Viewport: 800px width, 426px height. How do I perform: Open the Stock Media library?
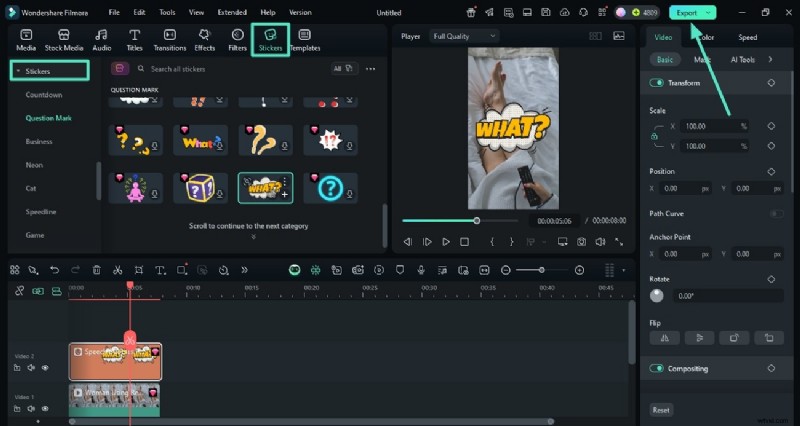(64, 39)
